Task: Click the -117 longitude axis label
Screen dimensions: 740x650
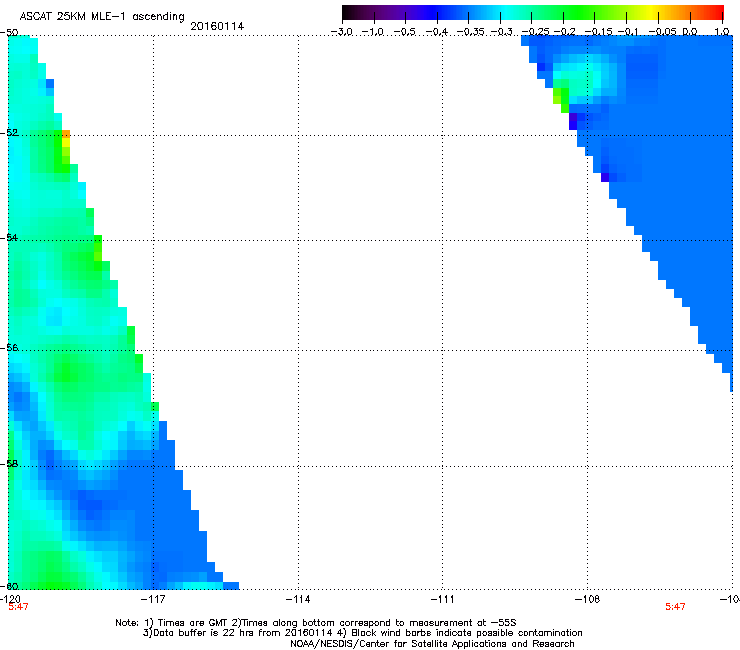Action: point(153,599)
